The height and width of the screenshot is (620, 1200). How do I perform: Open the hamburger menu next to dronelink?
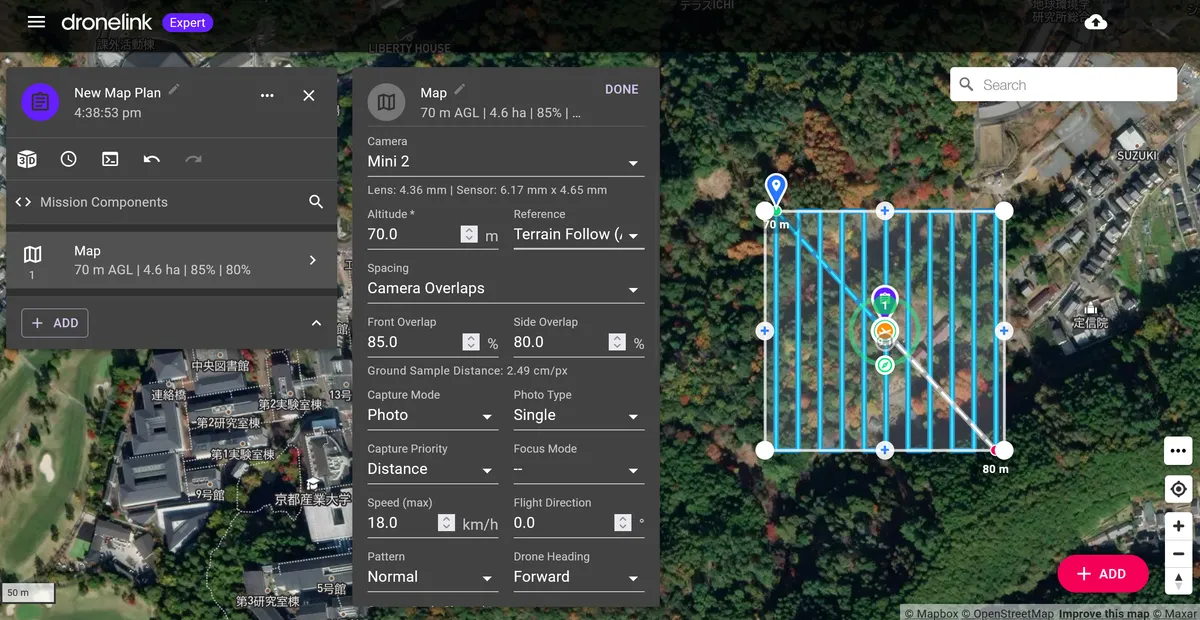coord(36,22)
